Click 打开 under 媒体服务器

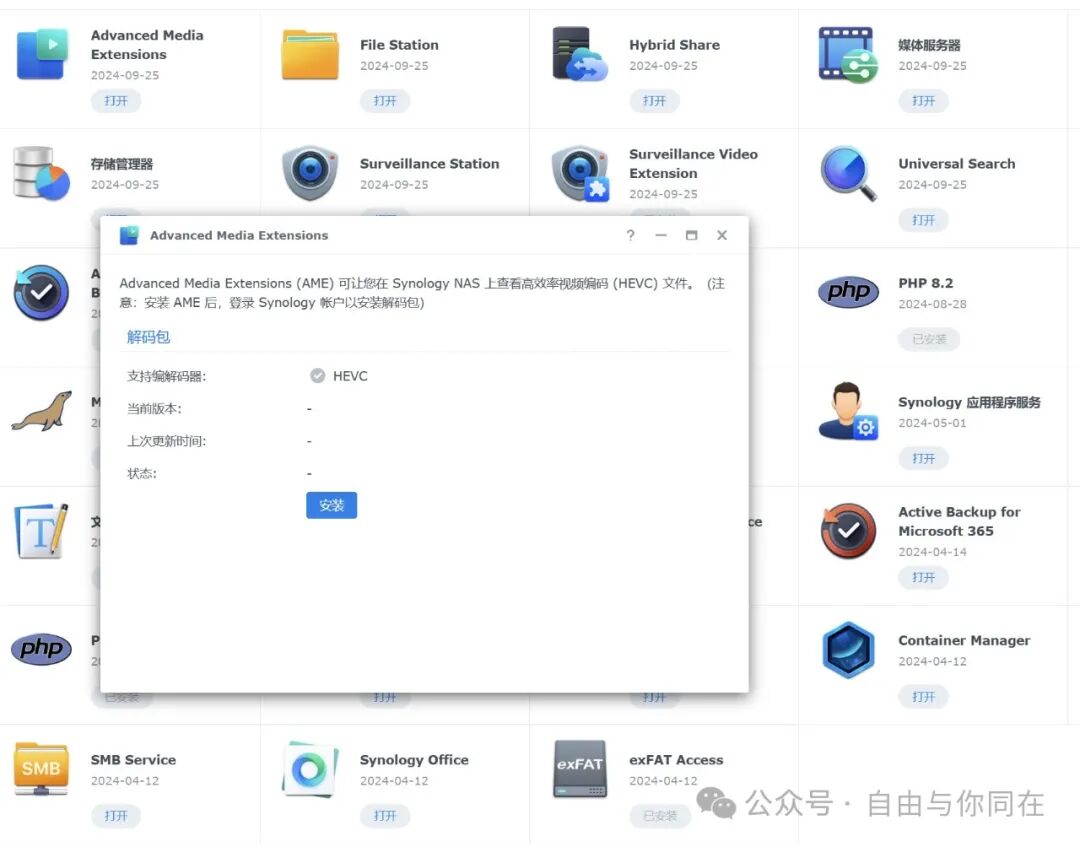coord(924,101)
